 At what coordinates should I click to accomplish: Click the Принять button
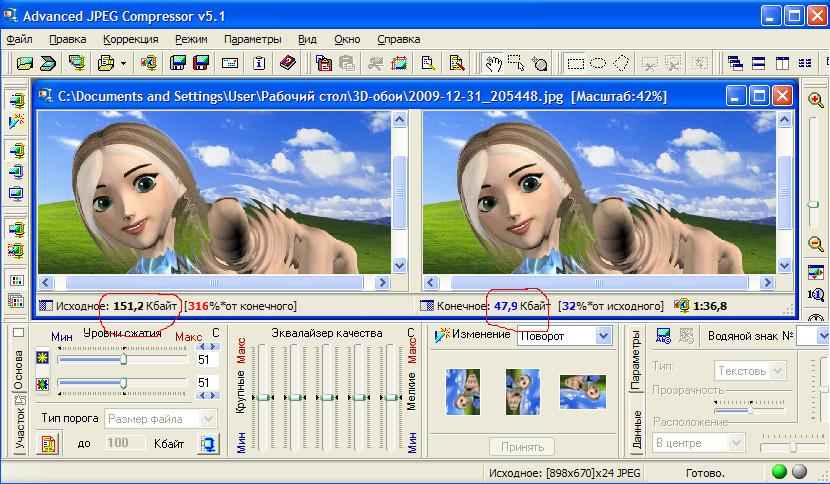[522, 447]
